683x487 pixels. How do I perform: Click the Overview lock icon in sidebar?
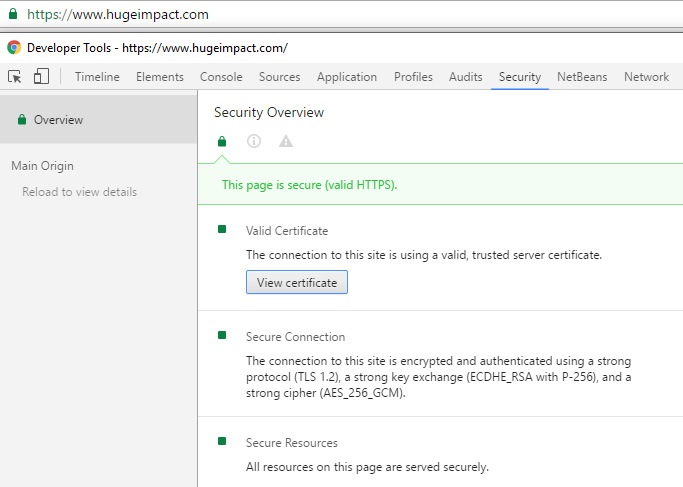[22, 119]
